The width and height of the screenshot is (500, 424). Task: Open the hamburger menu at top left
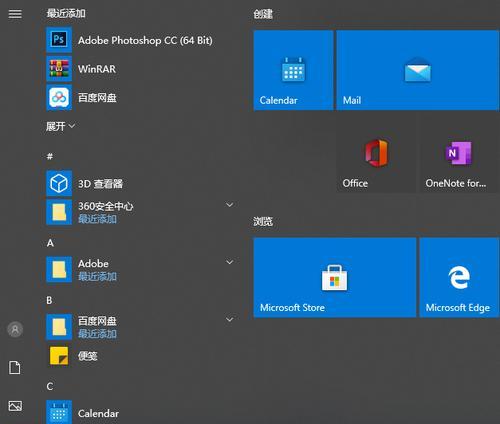click(15, 14)
